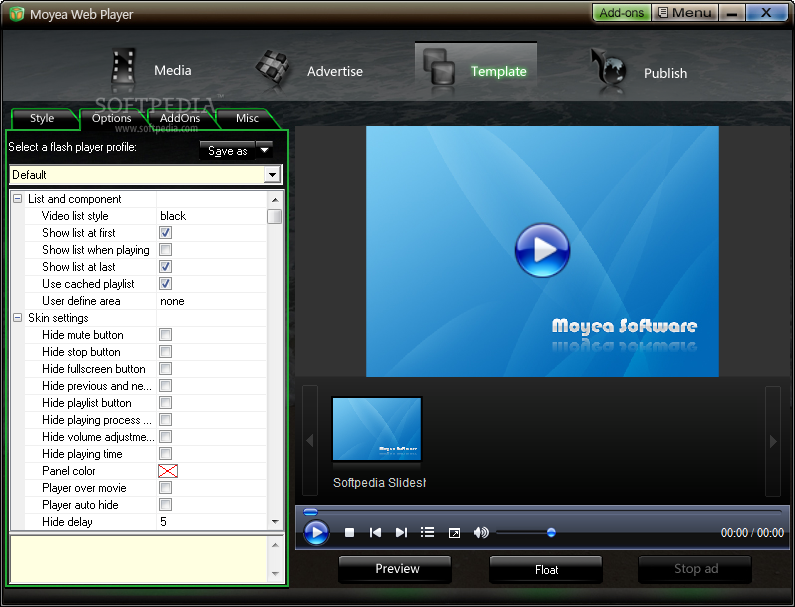Click the stop button in the player bar
Screen dimensions: 795x607
coord(349,532)
